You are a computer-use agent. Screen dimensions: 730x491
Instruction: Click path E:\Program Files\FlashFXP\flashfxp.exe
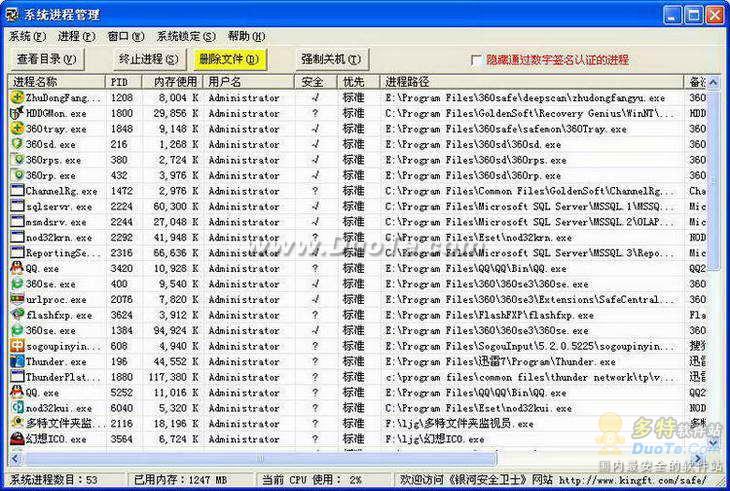click(489, 315)
